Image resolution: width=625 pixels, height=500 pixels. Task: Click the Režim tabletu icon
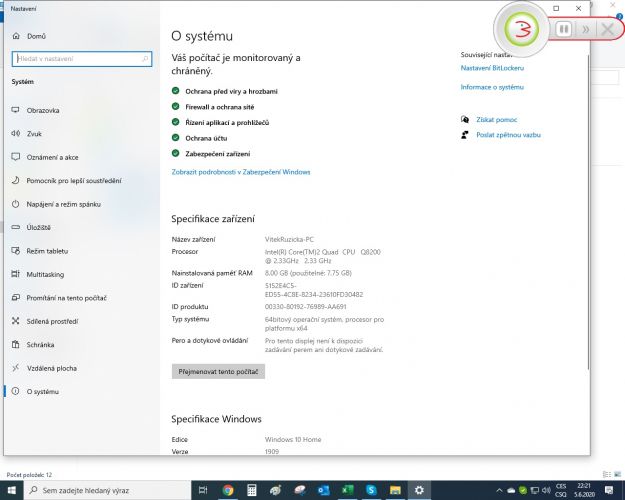tap(16, 251)
